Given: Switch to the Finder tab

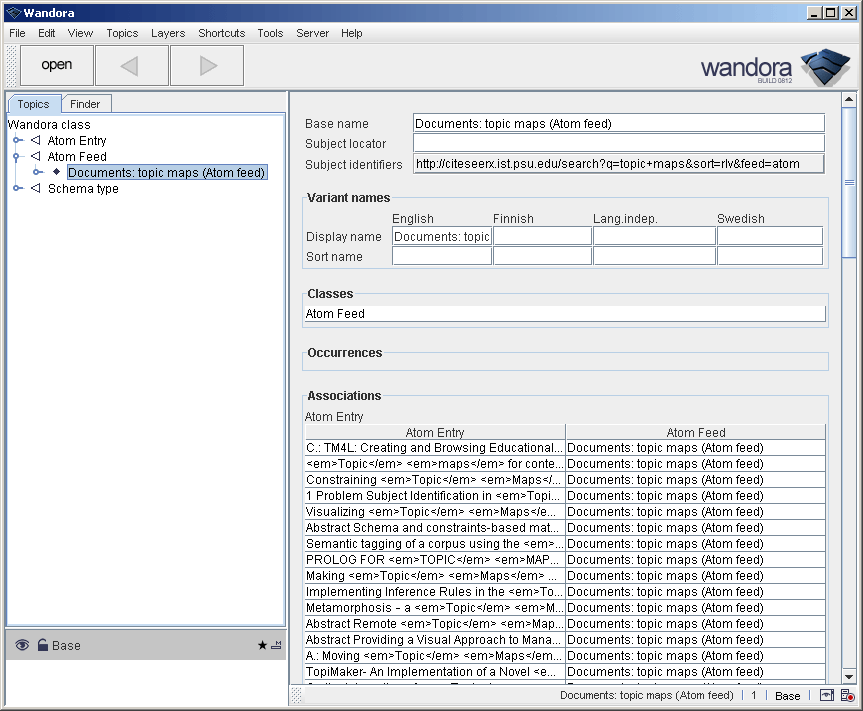Looking at the screenshot, I should [x=85, y=104].
